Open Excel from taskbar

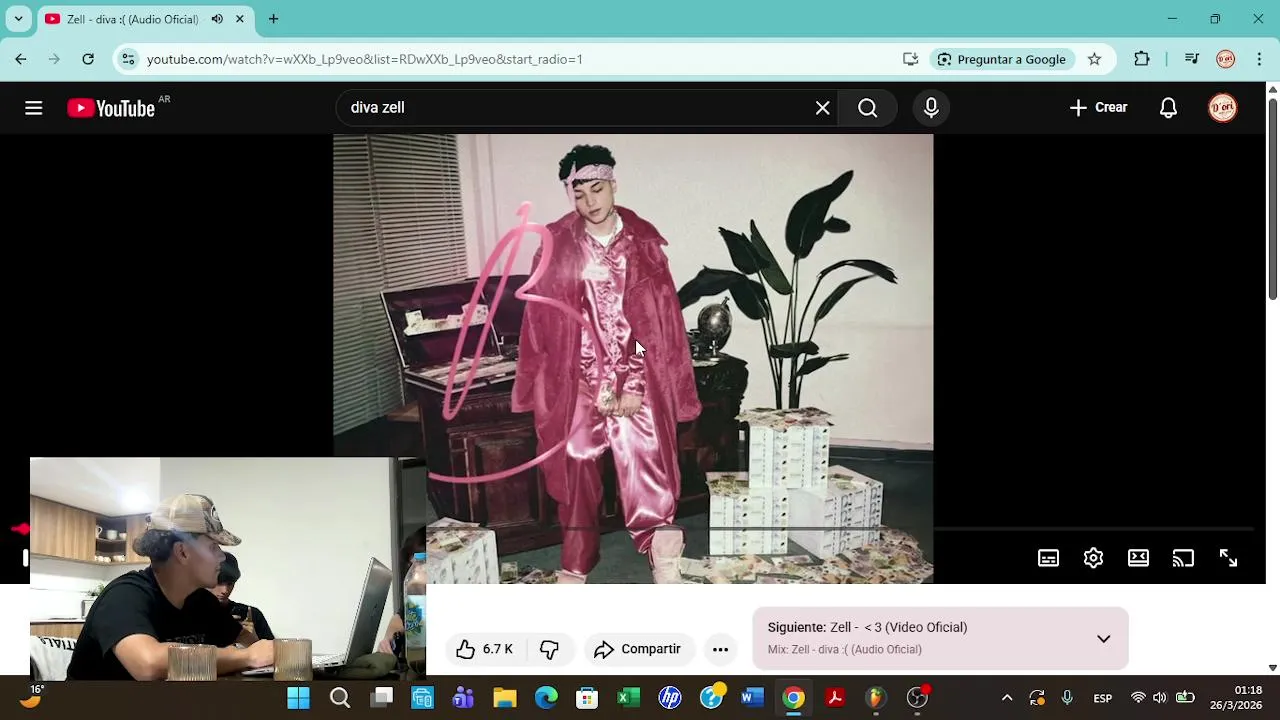click(628, 698)
